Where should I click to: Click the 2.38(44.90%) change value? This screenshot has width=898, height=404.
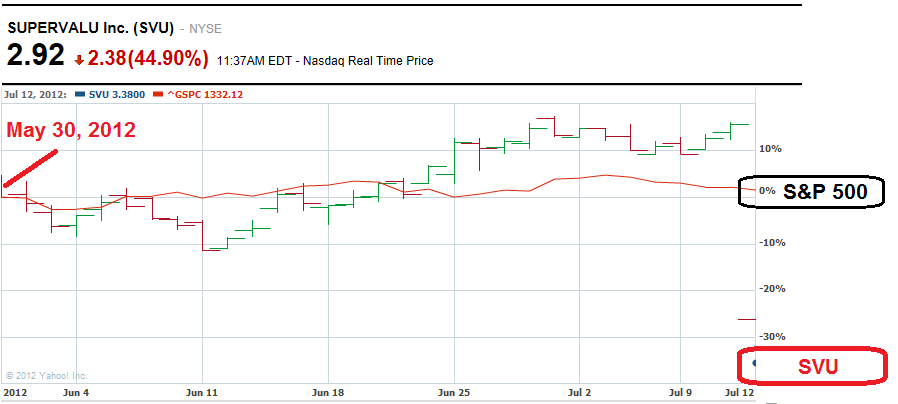pos(148,59)
